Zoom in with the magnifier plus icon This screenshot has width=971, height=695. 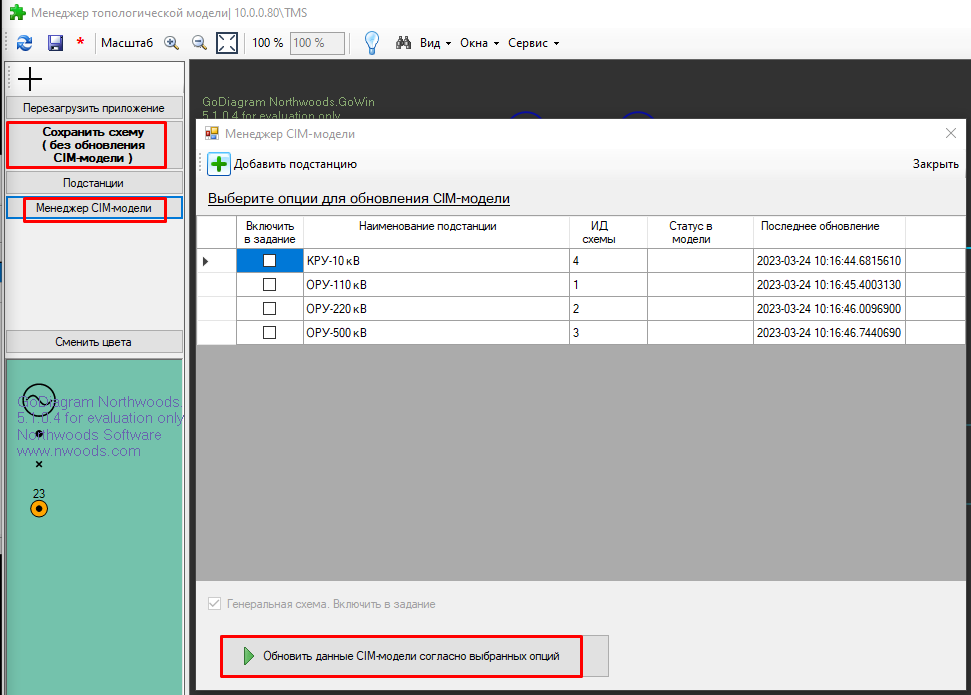[171, 43]
